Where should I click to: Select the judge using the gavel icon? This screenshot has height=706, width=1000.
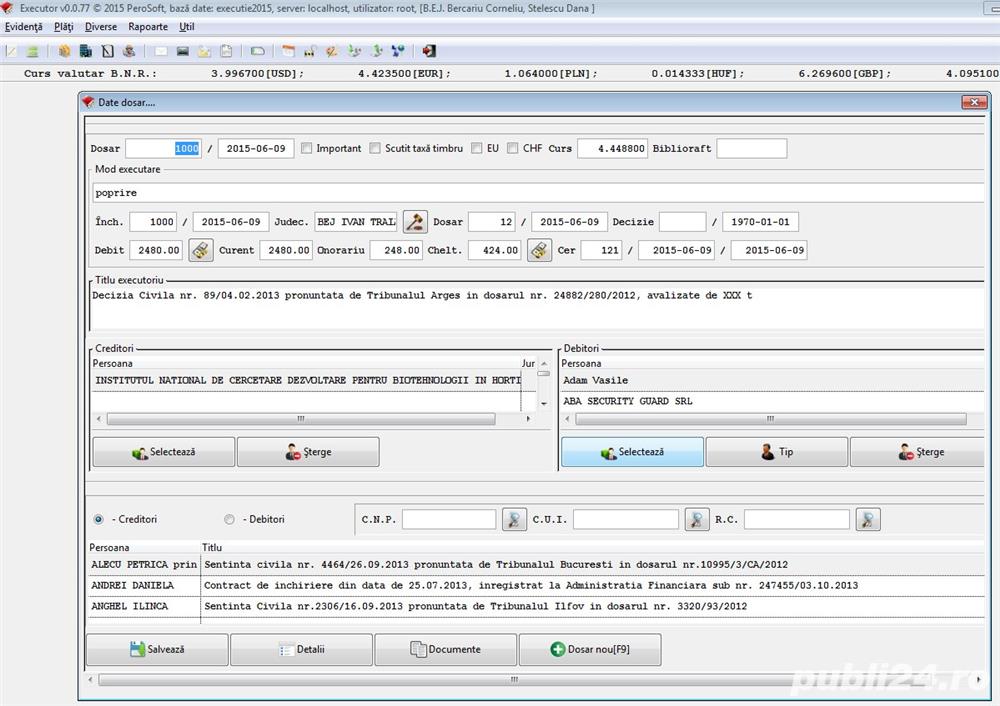(x=415, y=221)
